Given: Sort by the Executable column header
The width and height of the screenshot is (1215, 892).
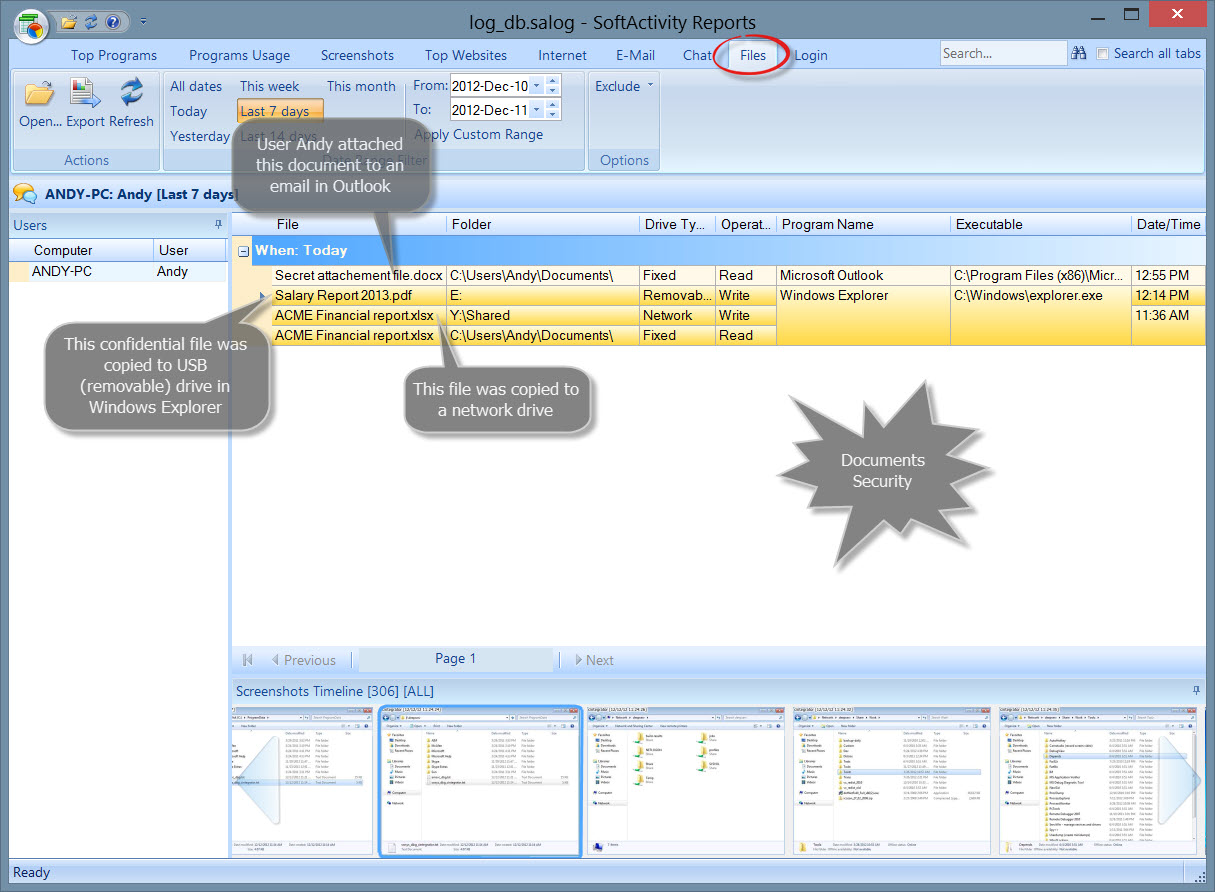Looking at the screenshot, I should pos(1041,224).
